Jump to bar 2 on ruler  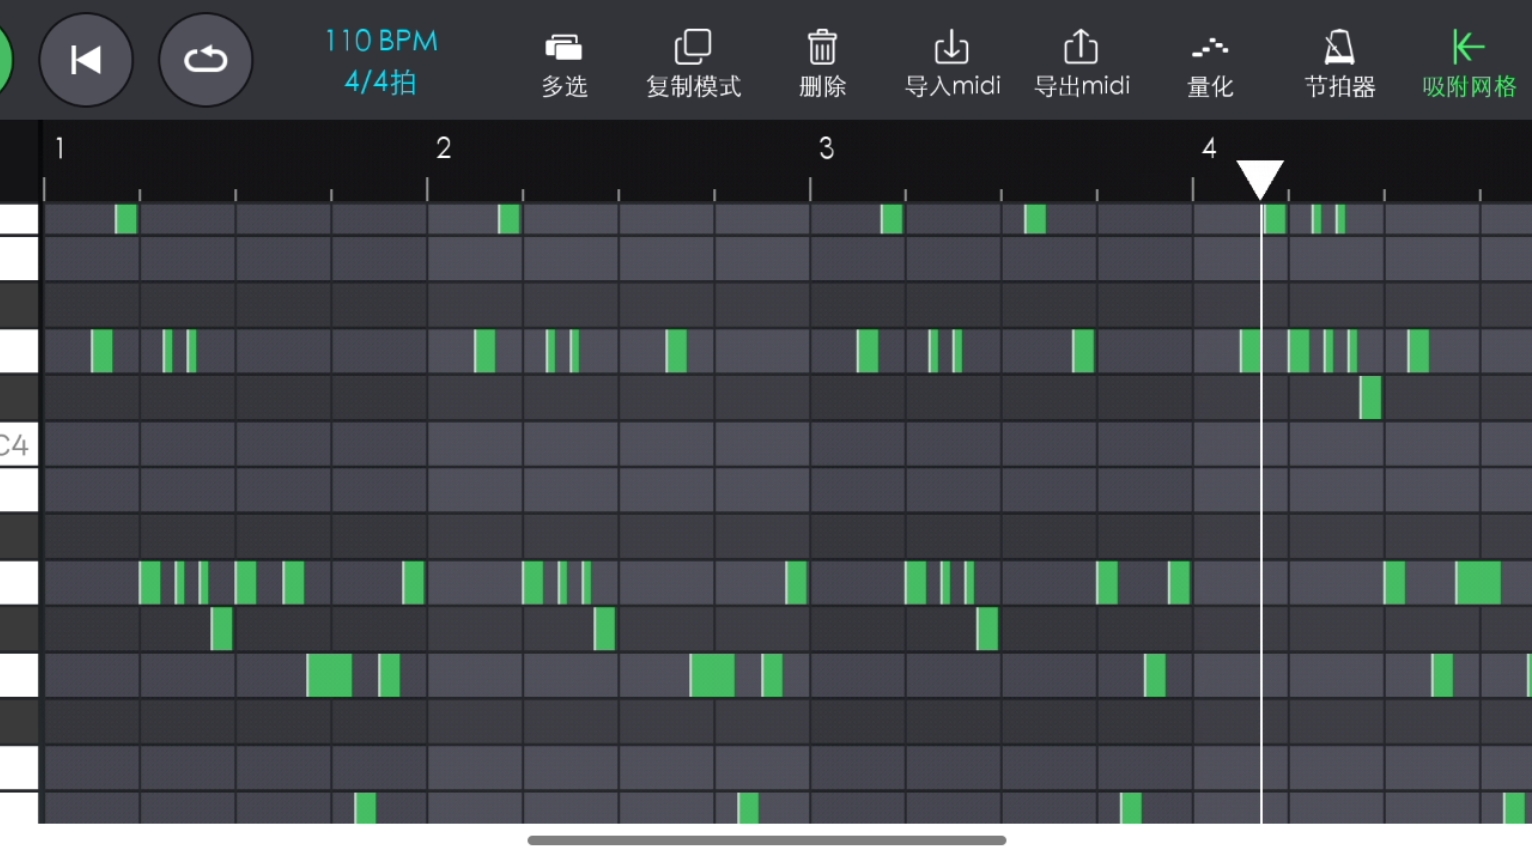[443, 149]
